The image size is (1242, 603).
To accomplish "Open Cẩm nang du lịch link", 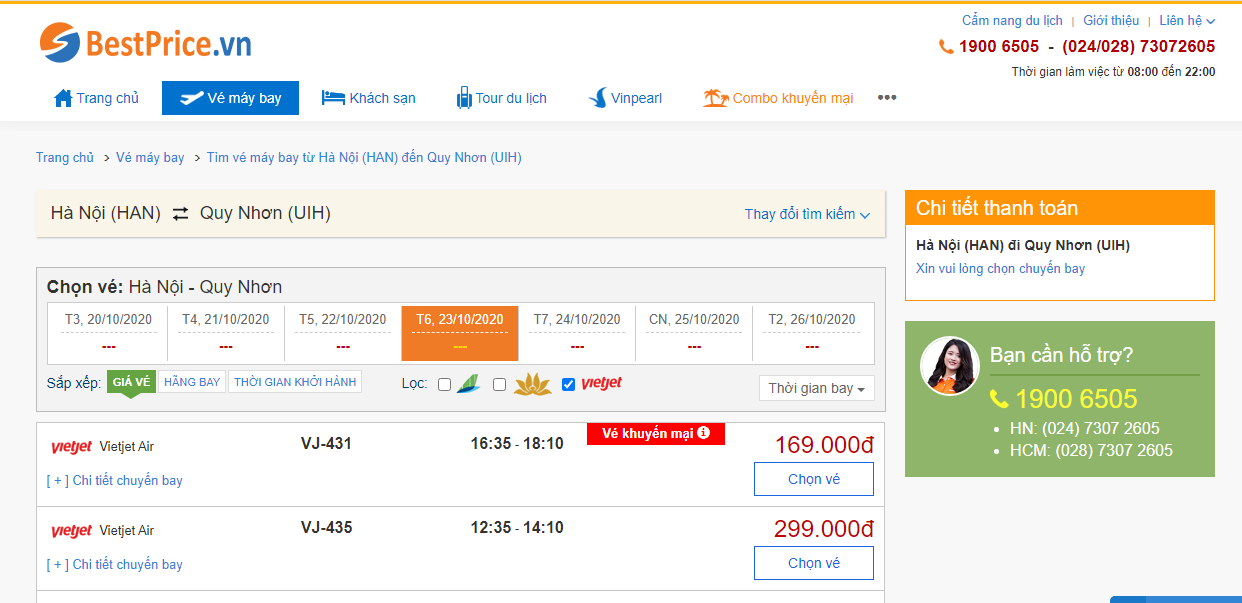I will click(1012, 20).
